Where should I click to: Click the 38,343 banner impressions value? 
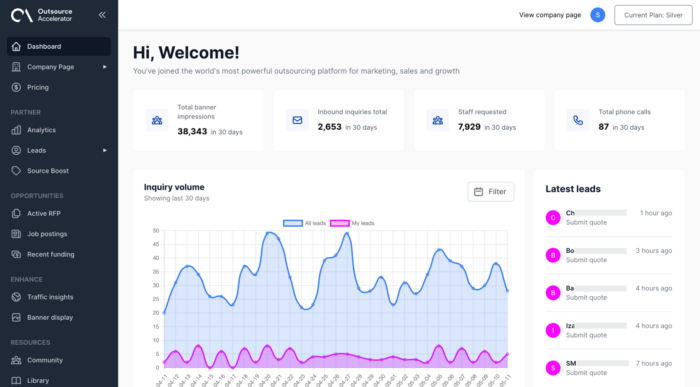192,131
